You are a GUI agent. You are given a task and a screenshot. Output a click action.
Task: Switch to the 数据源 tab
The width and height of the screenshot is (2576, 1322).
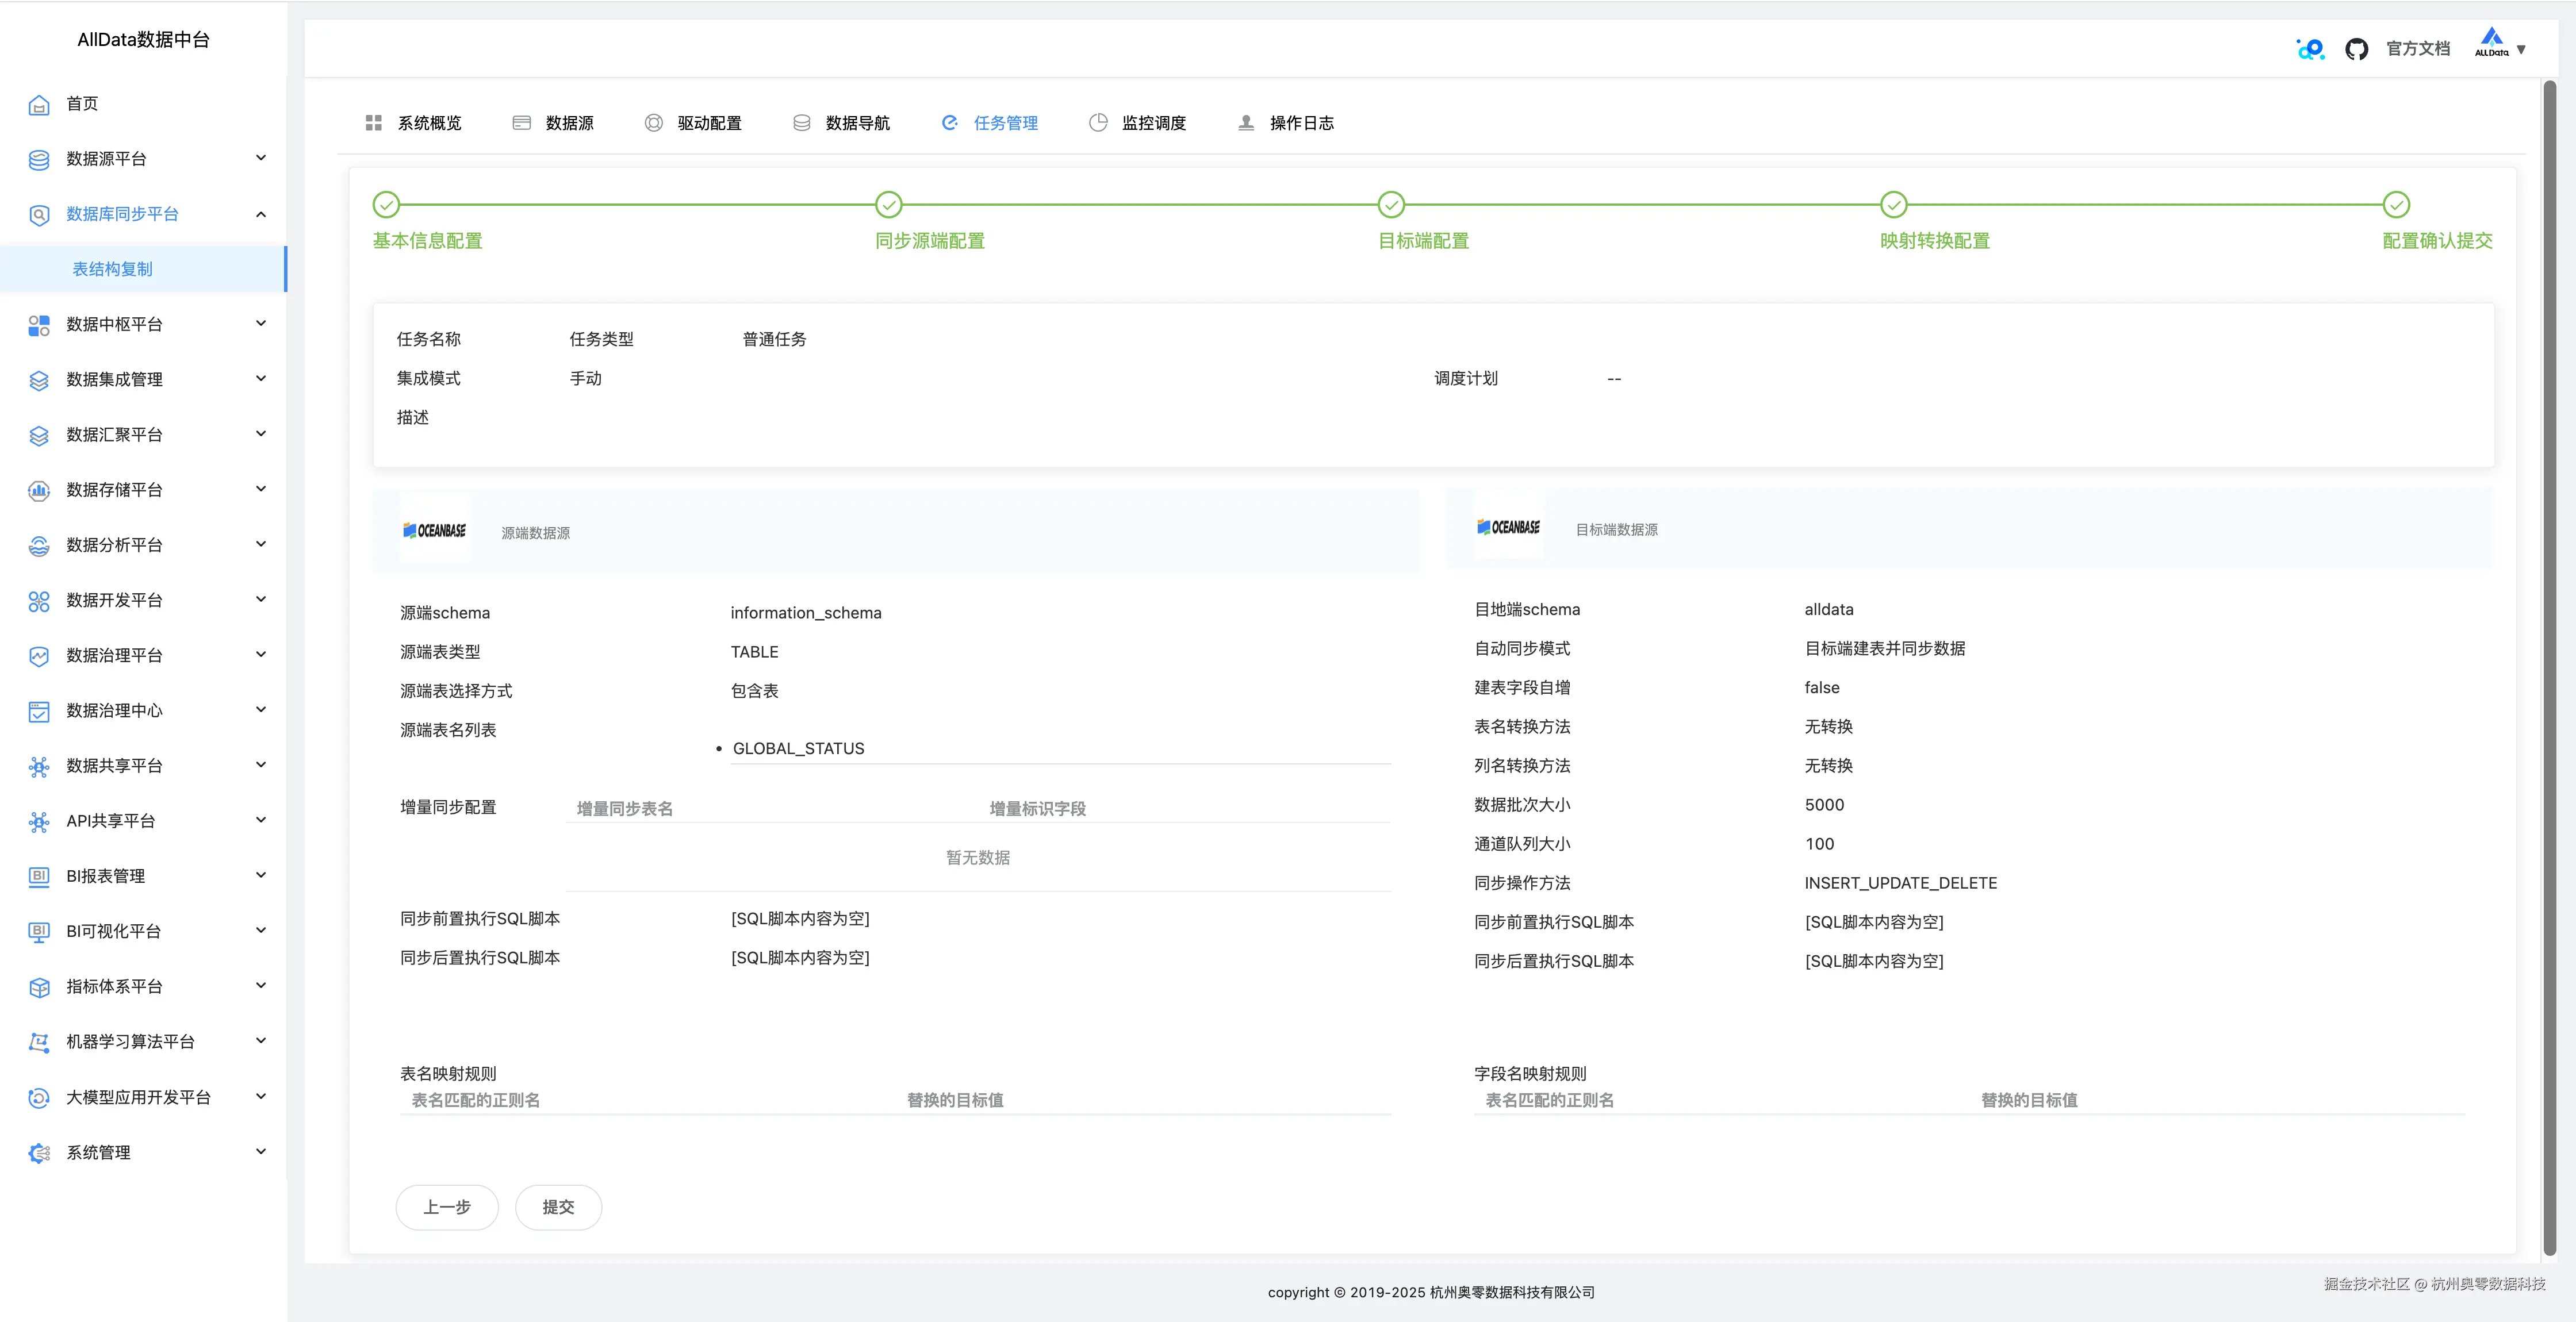pos(568,123)
